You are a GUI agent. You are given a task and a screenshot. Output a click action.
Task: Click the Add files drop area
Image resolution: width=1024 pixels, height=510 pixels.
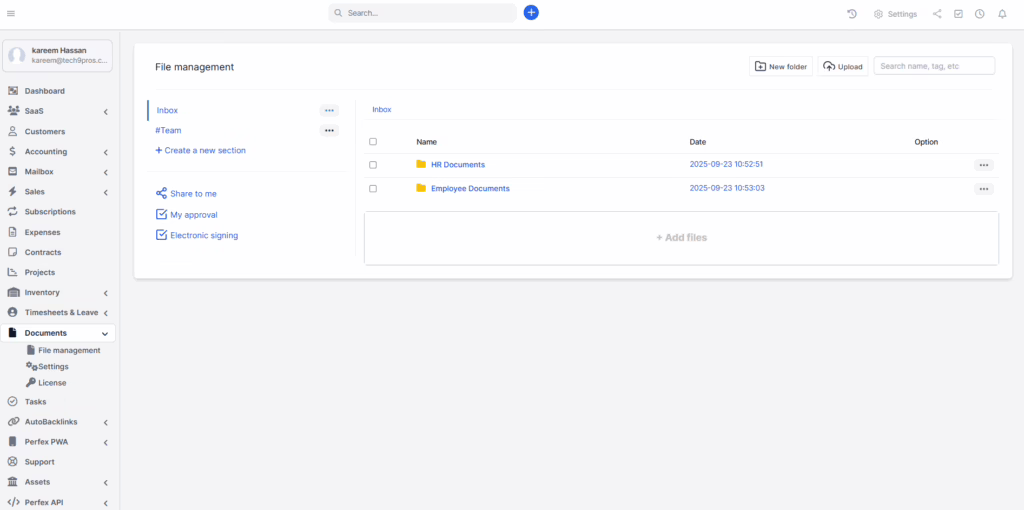click(681, 238)
